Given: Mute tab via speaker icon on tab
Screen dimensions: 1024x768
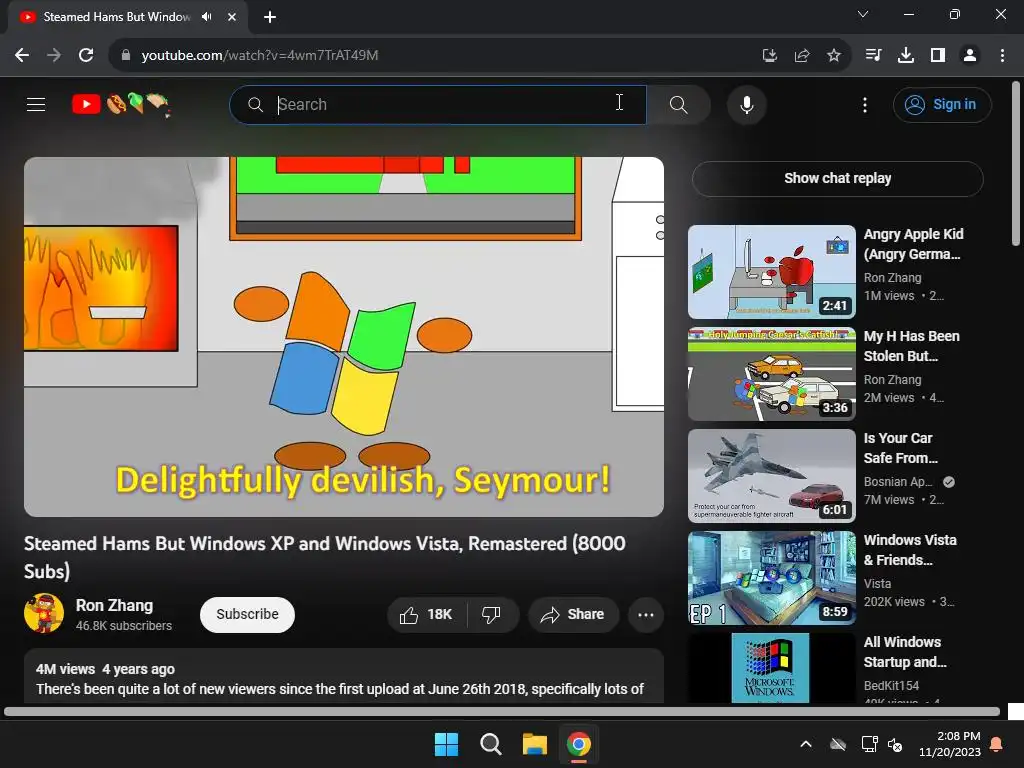Looking at the screenshot, I should tap(207, 17).
